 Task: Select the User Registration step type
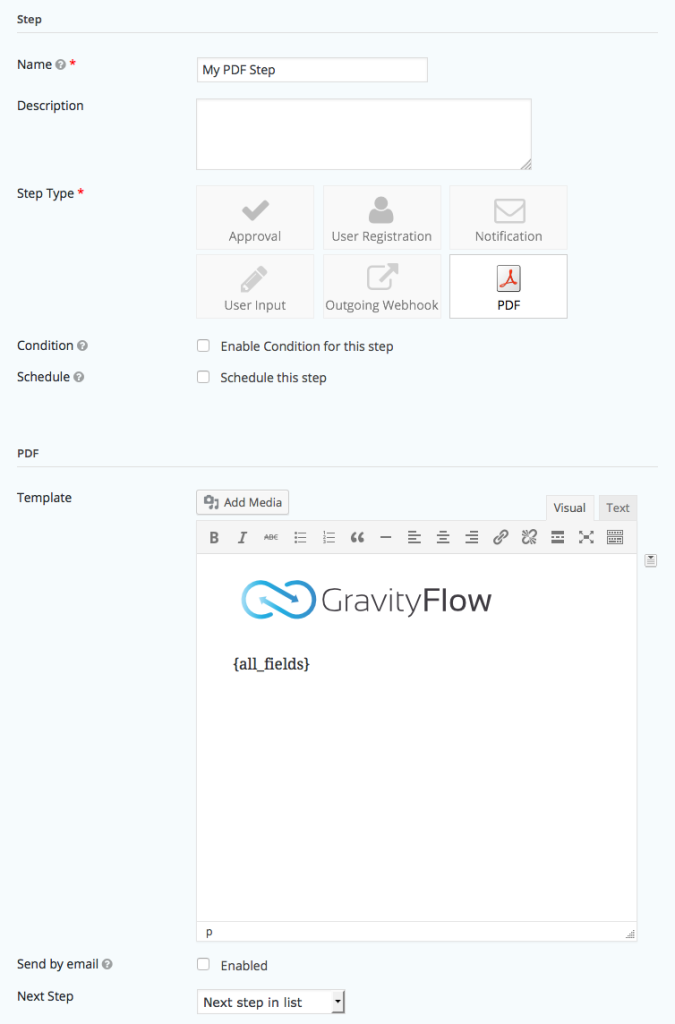(382, 217)
